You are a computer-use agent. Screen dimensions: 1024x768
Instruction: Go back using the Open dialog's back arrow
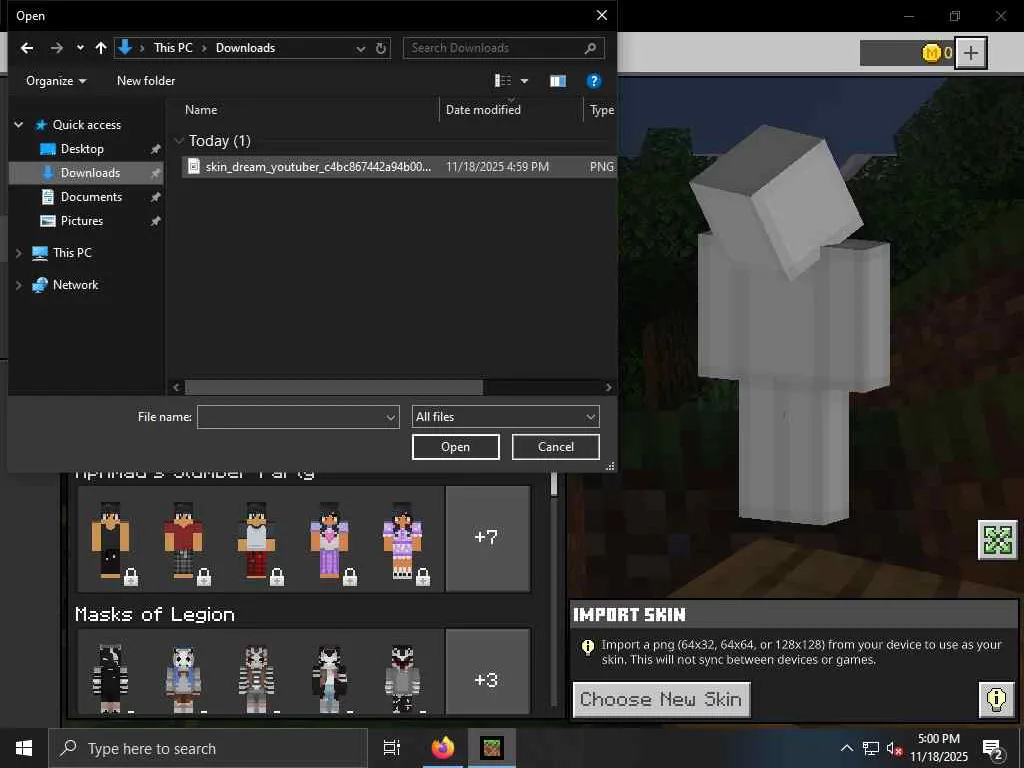pos(27,48)
